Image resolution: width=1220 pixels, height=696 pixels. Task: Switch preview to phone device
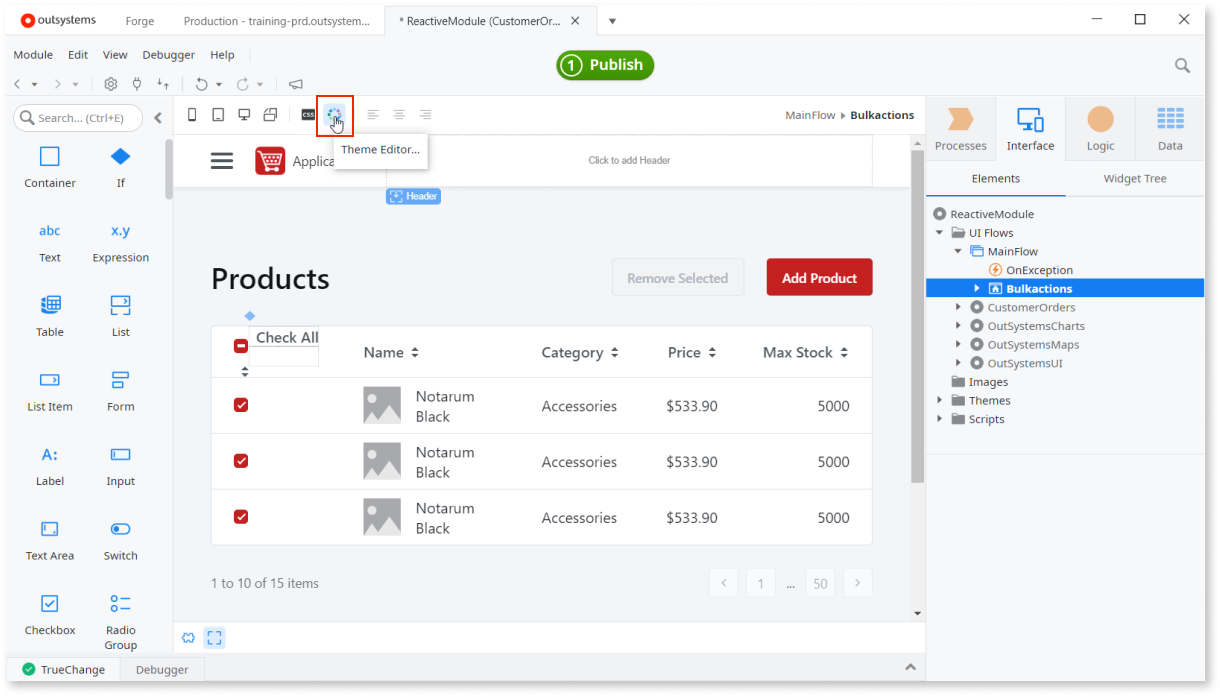192,115
